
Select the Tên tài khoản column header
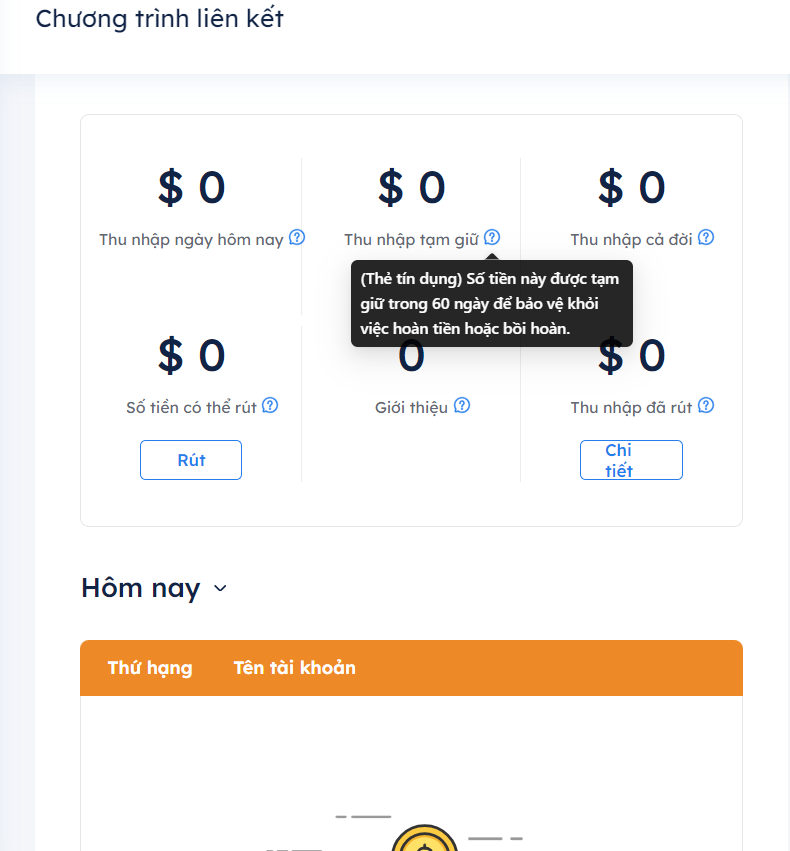pyautogui.click(x=294, y=668)
